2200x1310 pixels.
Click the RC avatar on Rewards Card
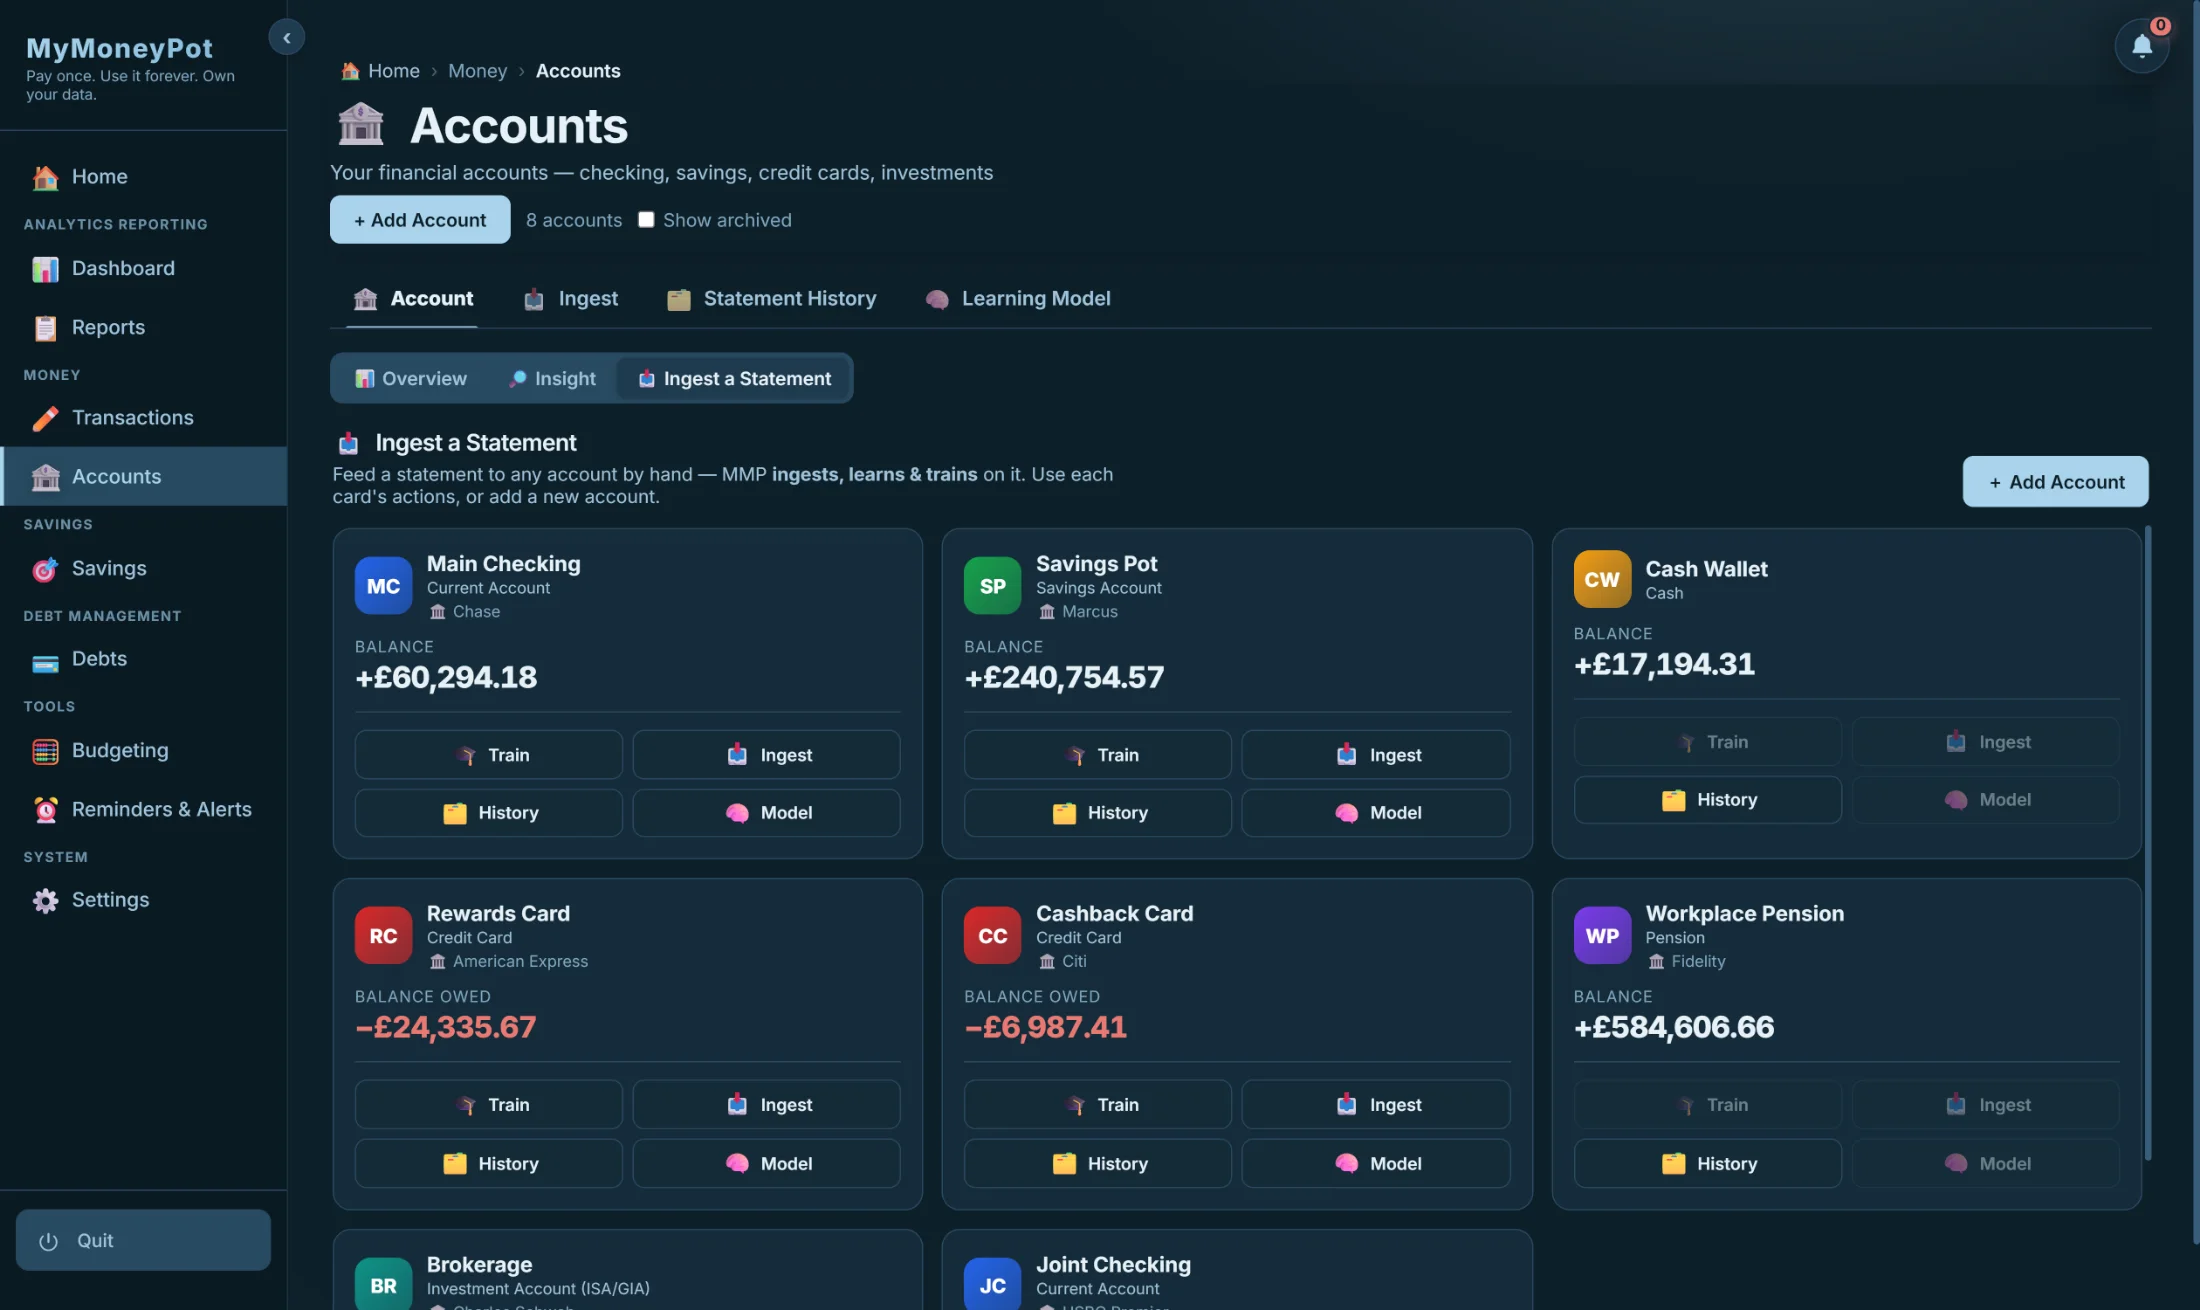[x=383, y=936]
